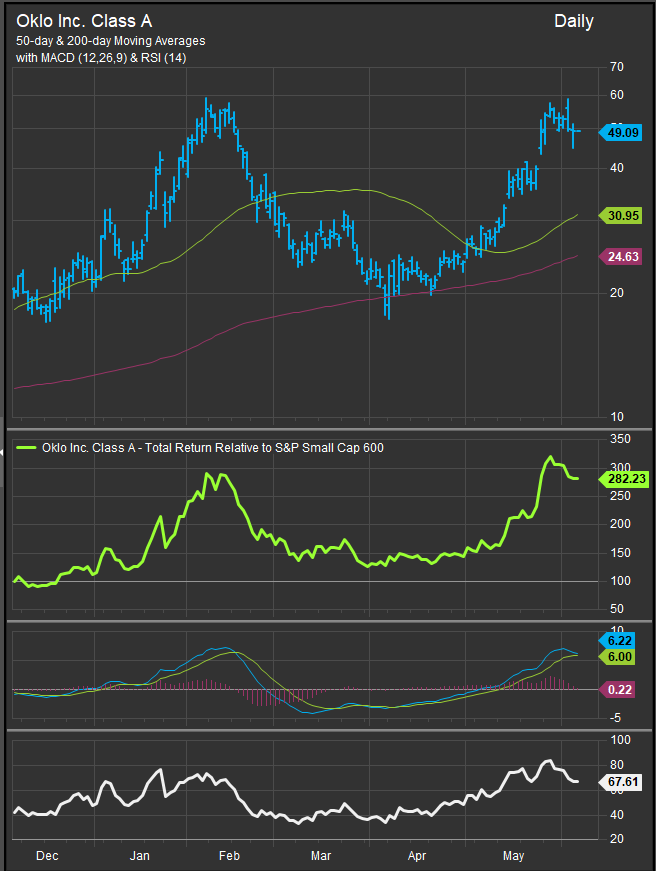
Task: Click the 24.63 200-day average tag
Action: (x=620, y=257)
